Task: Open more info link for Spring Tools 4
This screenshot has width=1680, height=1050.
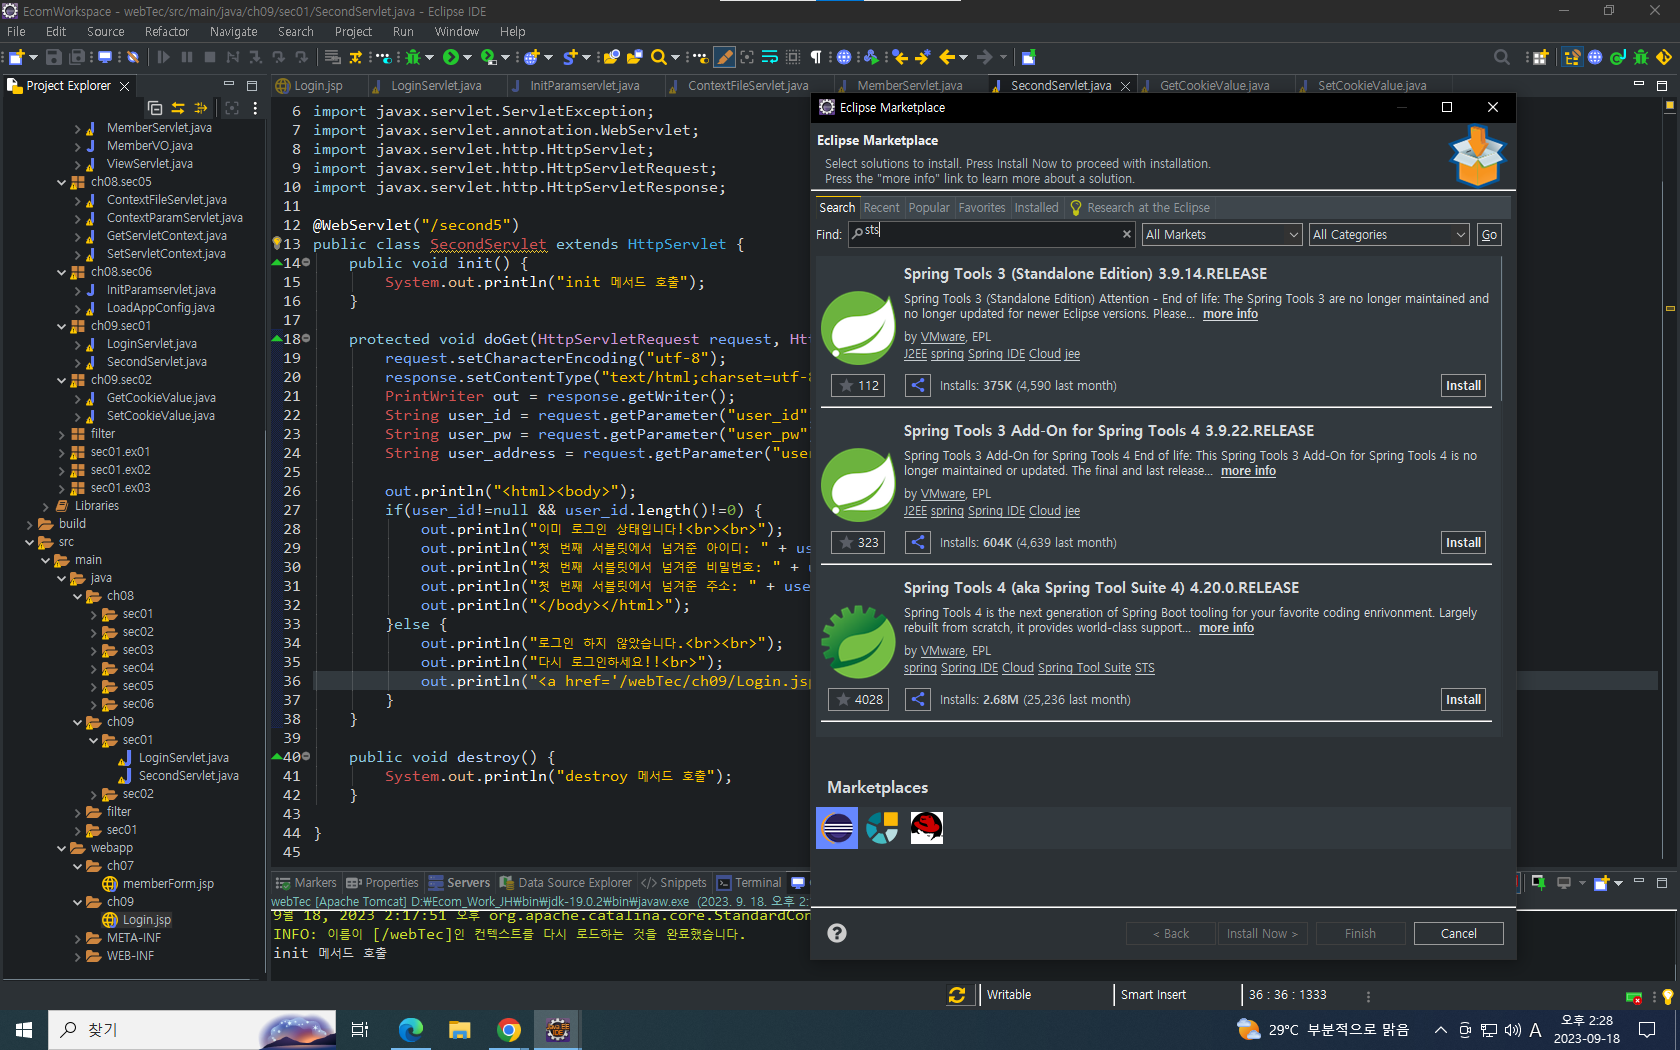Action: point(1226,628)
